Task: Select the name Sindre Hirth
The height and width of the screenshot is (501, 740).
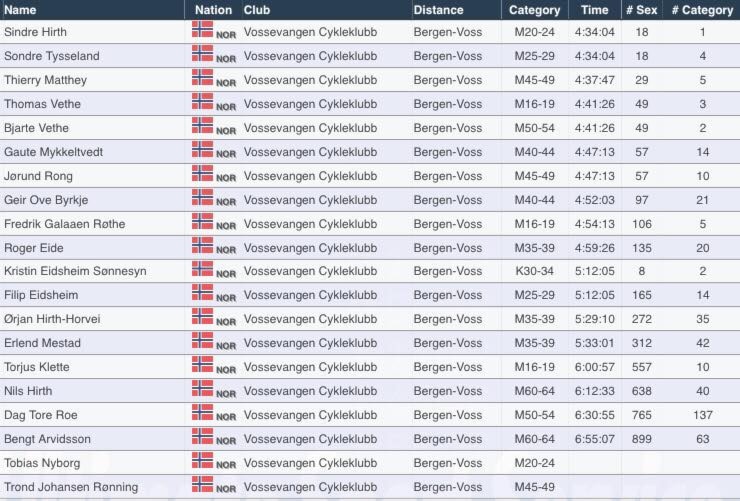Action: pos(35,32)
